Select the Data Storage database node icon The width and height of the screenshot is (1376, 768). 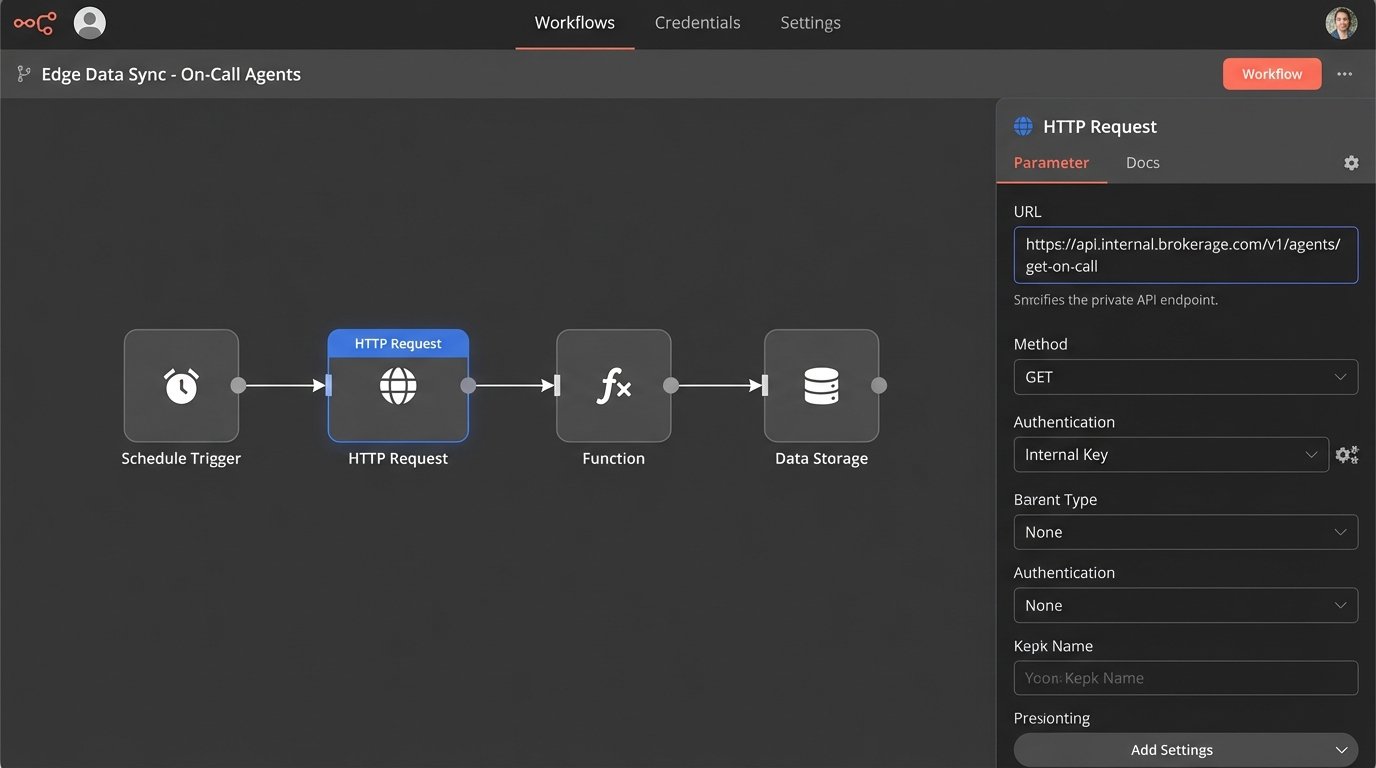[821, 385]
